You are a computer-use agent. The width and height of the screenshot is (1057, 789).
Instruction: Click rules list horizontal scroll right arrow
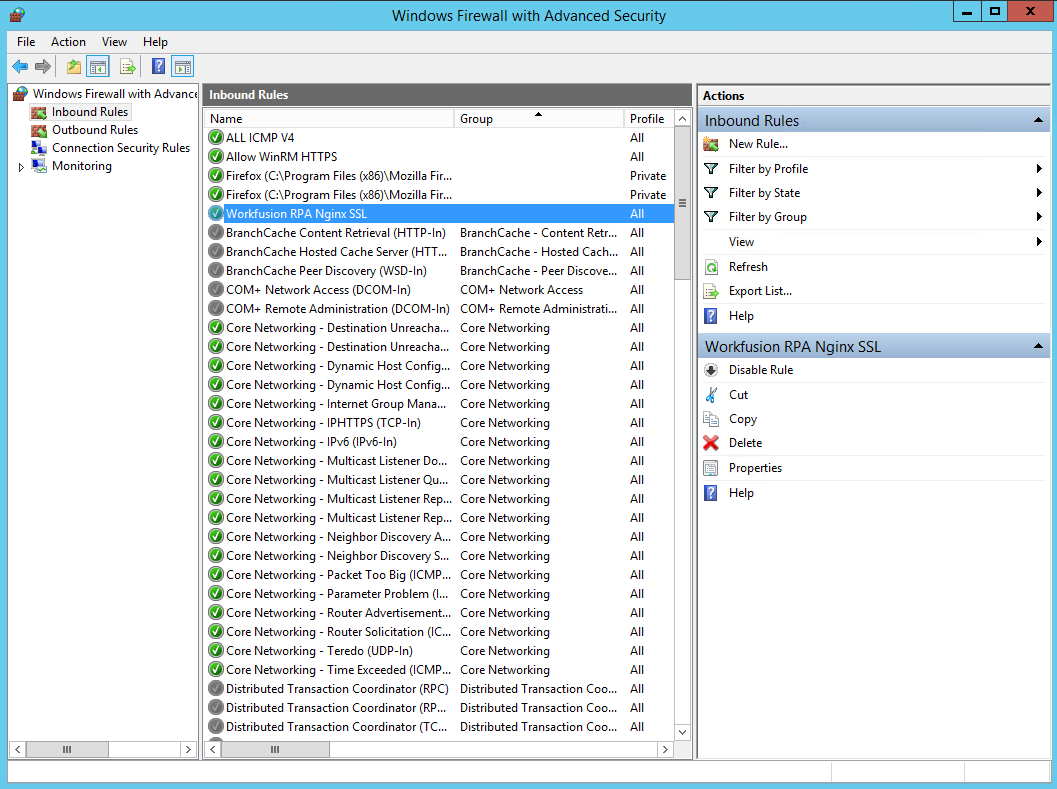[x=665, y=749]
